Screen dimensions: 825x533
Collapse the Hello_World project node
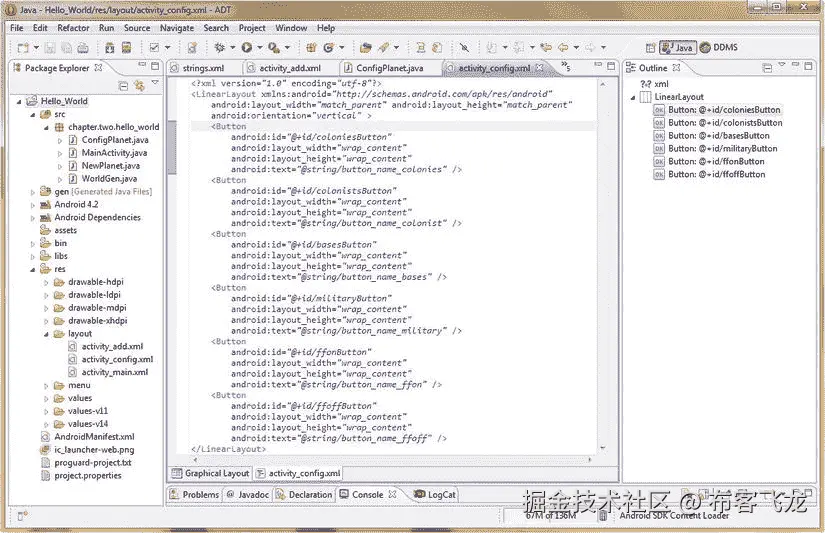tap(19, 101)
